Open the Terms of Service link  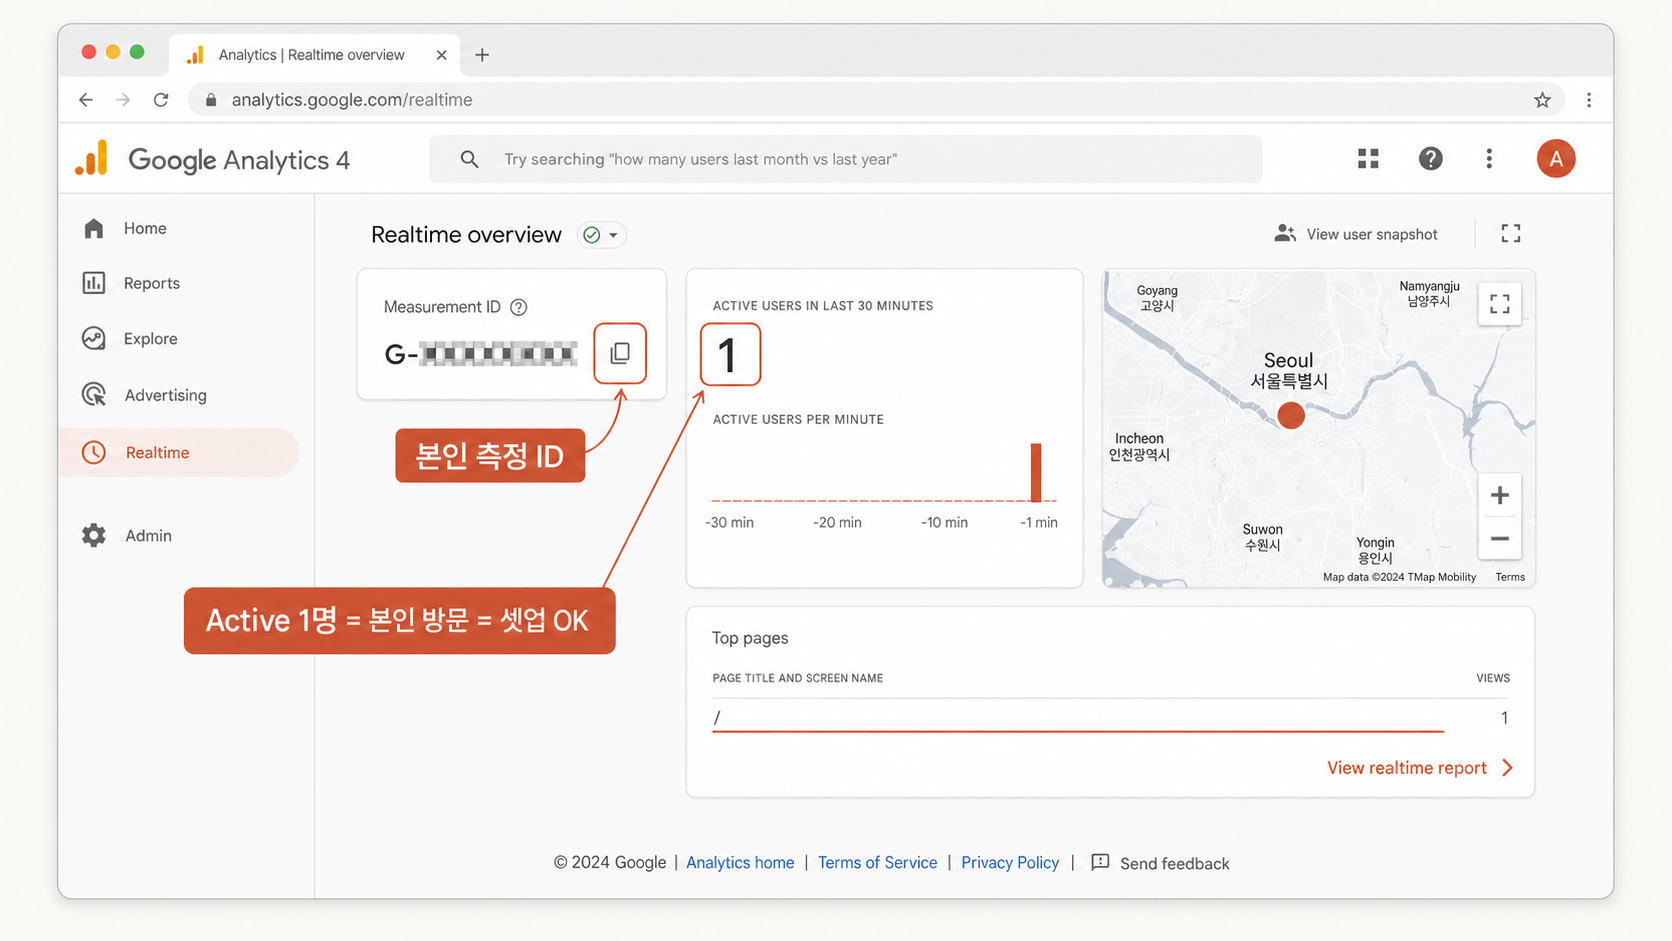click(x=877, y=863)
